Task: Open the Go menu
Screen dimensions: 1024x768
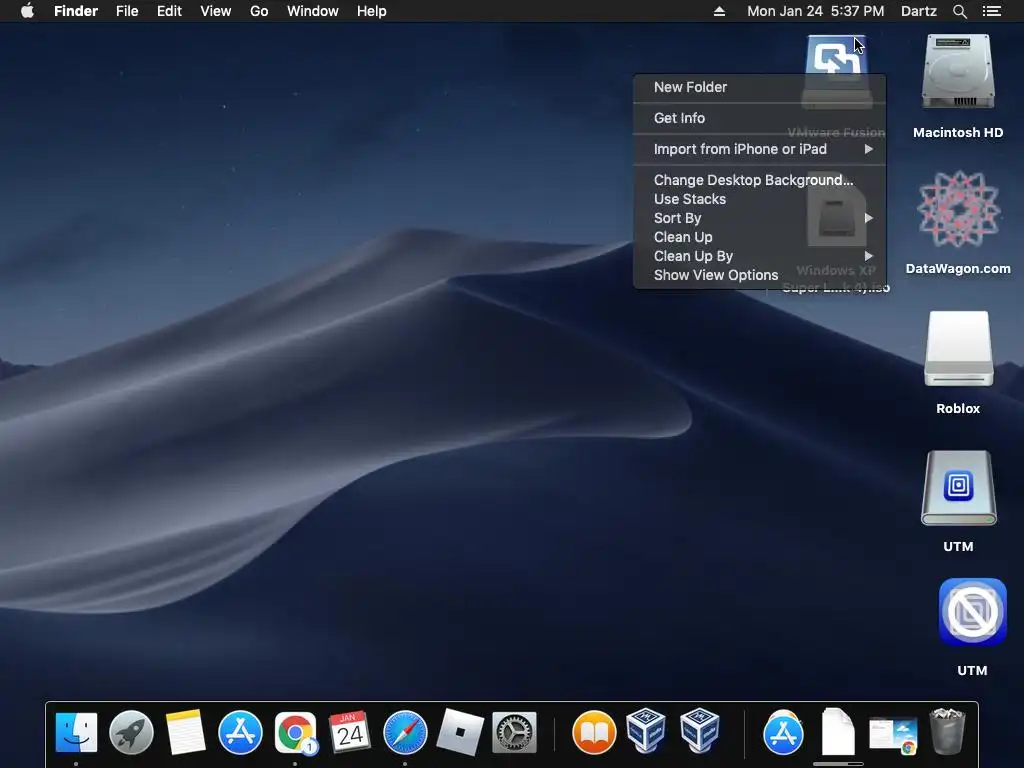Action: [259, 11]
